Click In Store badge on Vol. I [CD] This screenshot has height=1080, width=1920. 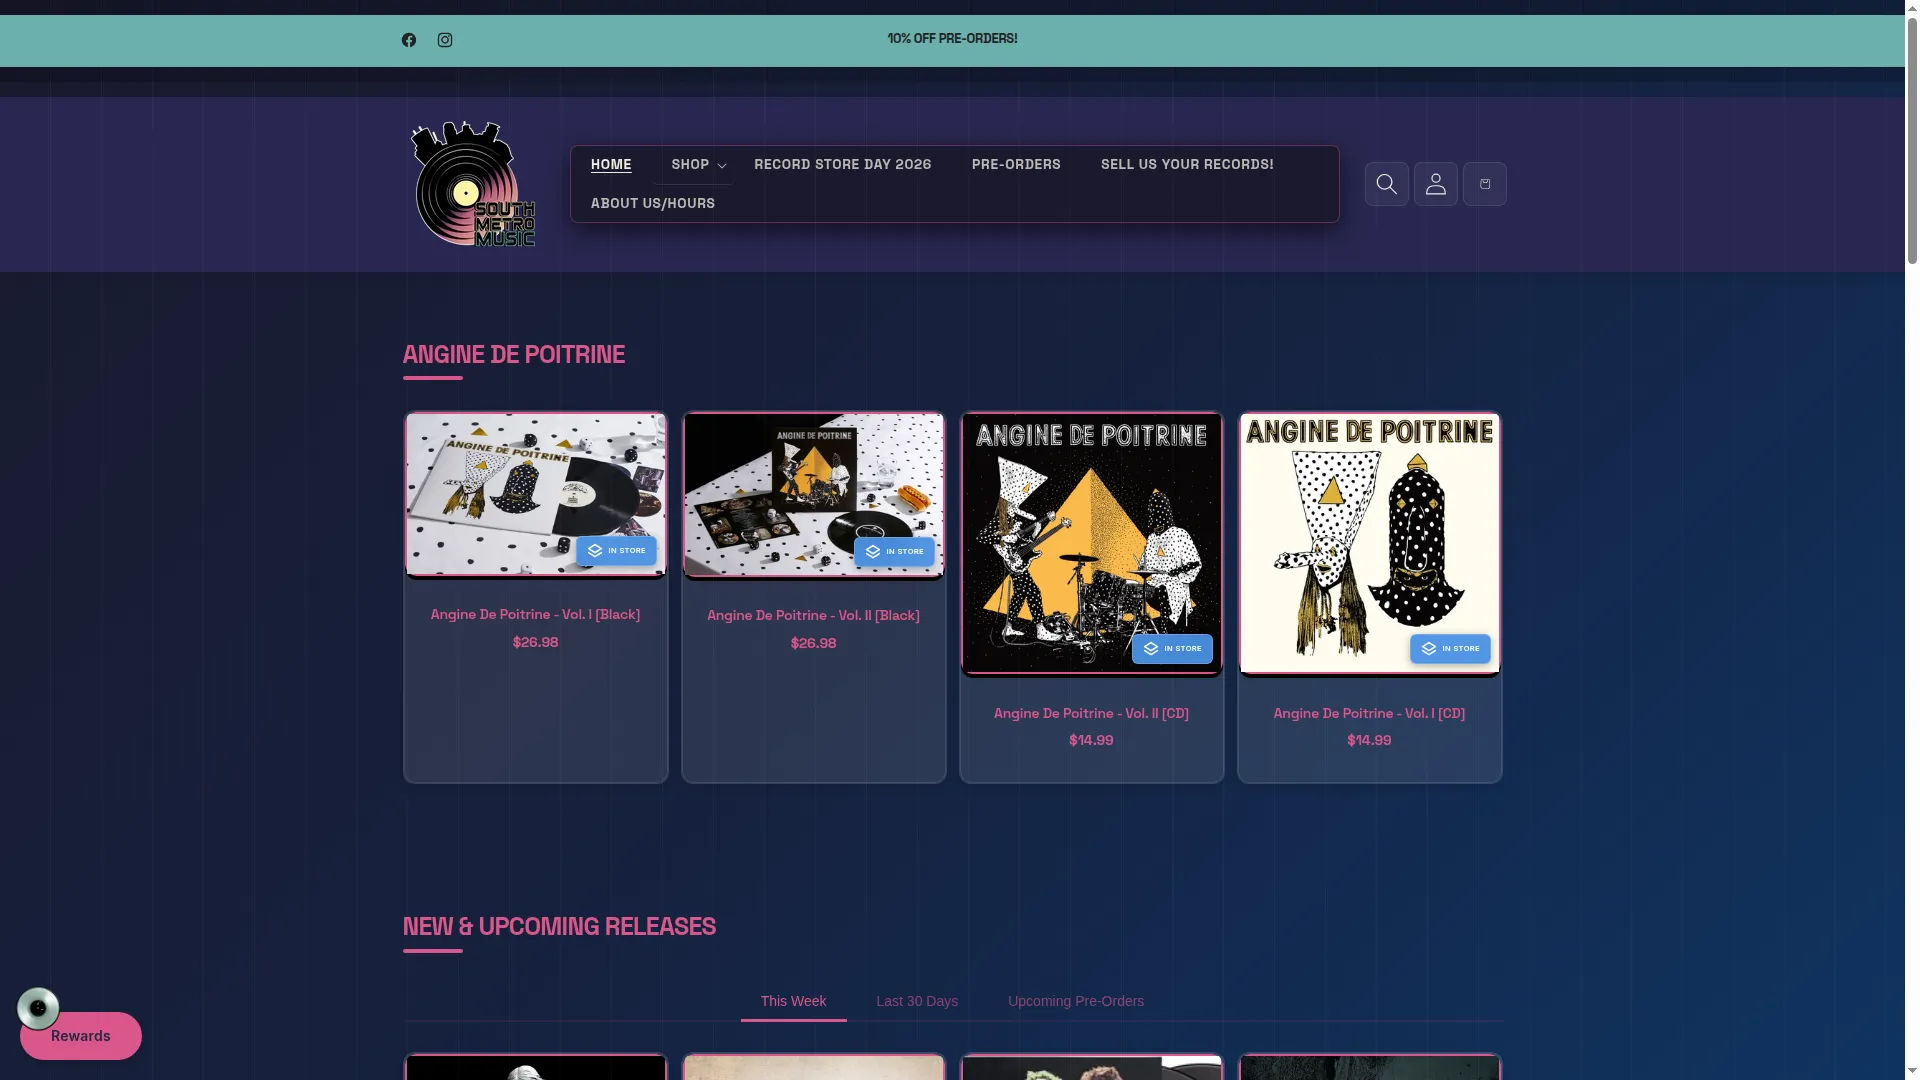pos(1450,649)
